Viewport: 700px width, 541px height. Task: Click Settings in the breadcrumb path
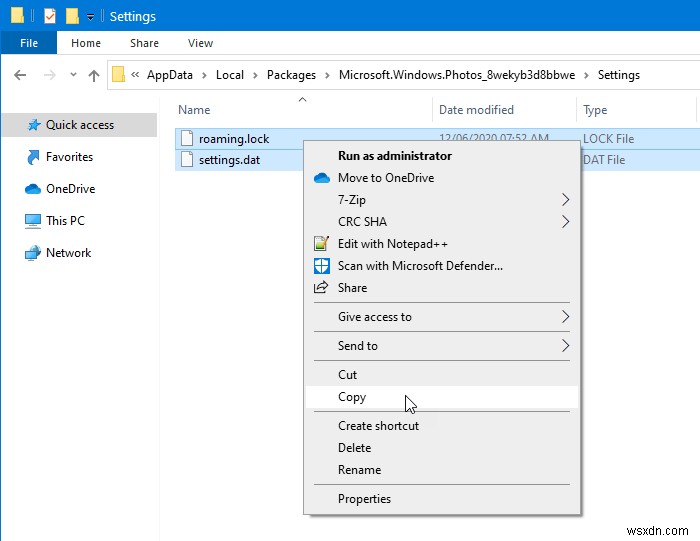coord(619,75)
